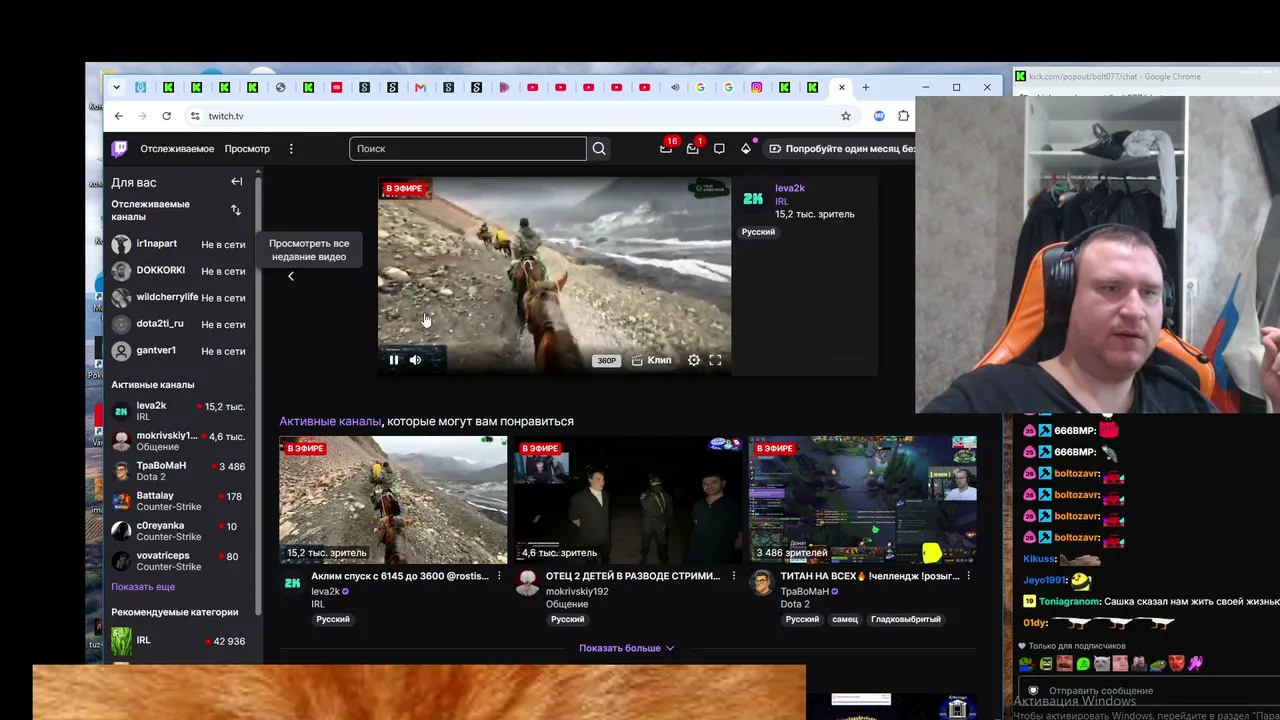Open the three-dot more menu in Twitch header
The width and height of the screenshot is (1280, 720).
click(291, 149)
